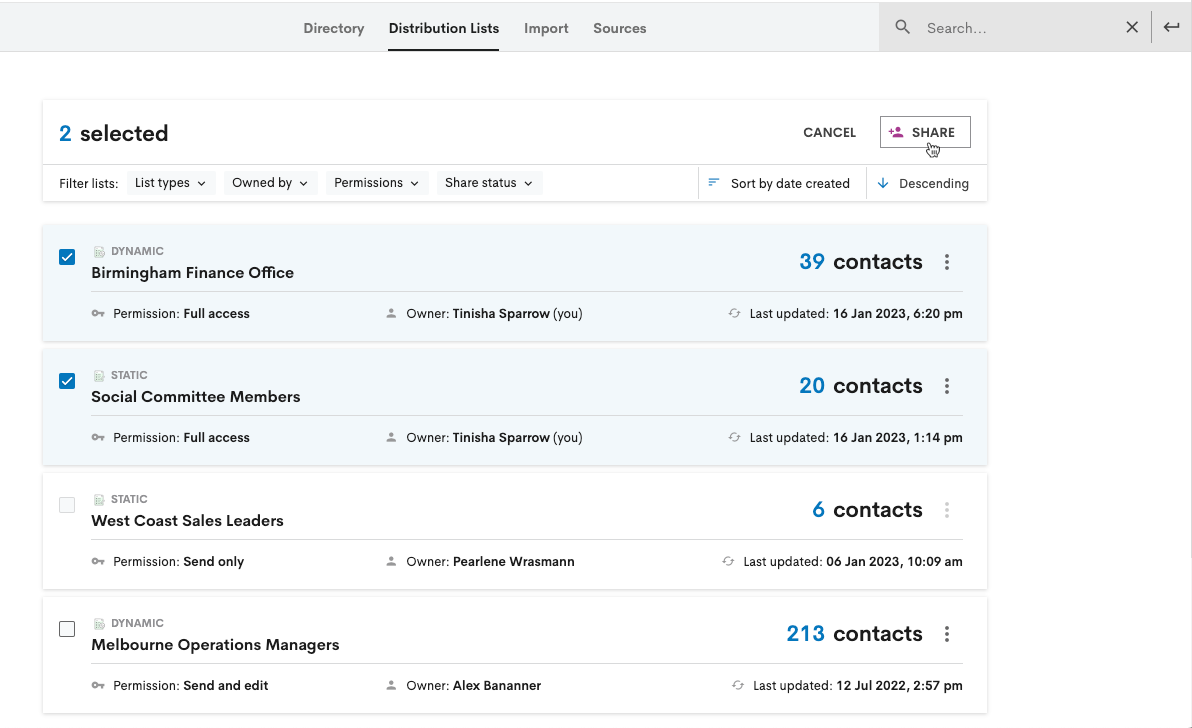Click the '2 selected' heading
The height and width of the screenshot is (728, 1192).
(114, 133)
